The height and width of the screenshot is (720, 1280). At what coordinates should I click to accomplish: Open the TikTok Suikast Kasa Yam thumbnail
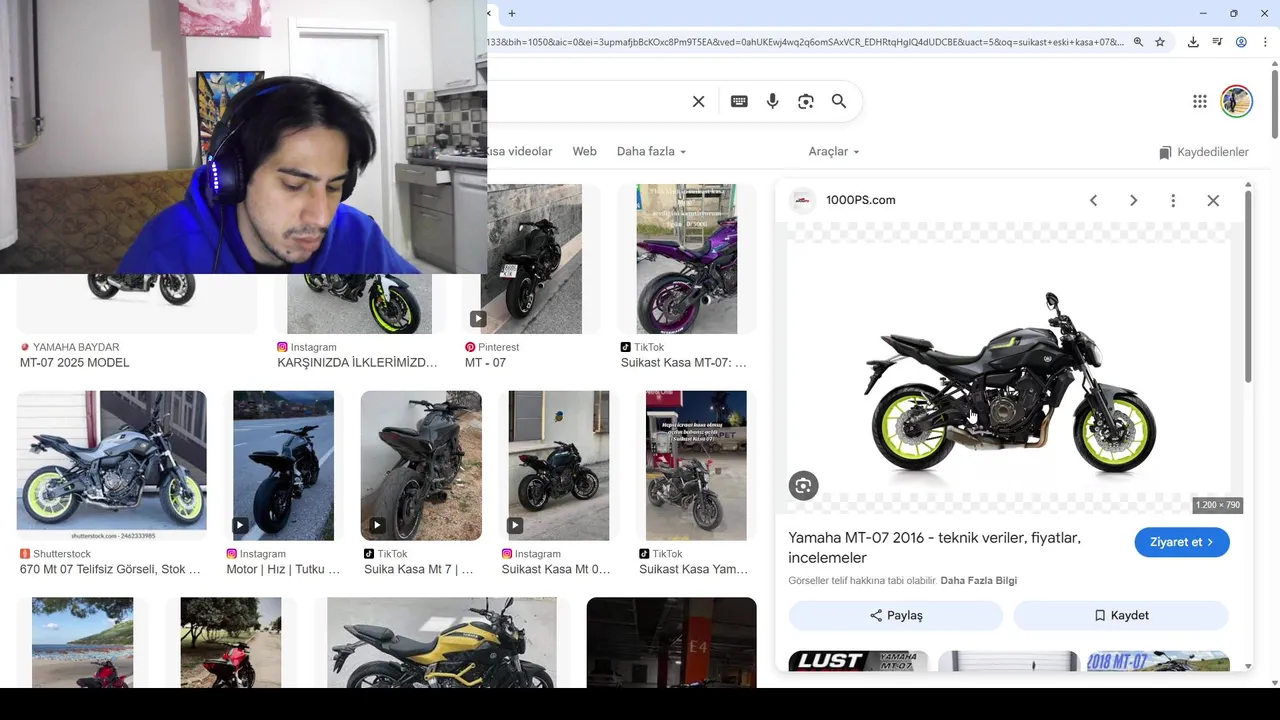[696, 466]
